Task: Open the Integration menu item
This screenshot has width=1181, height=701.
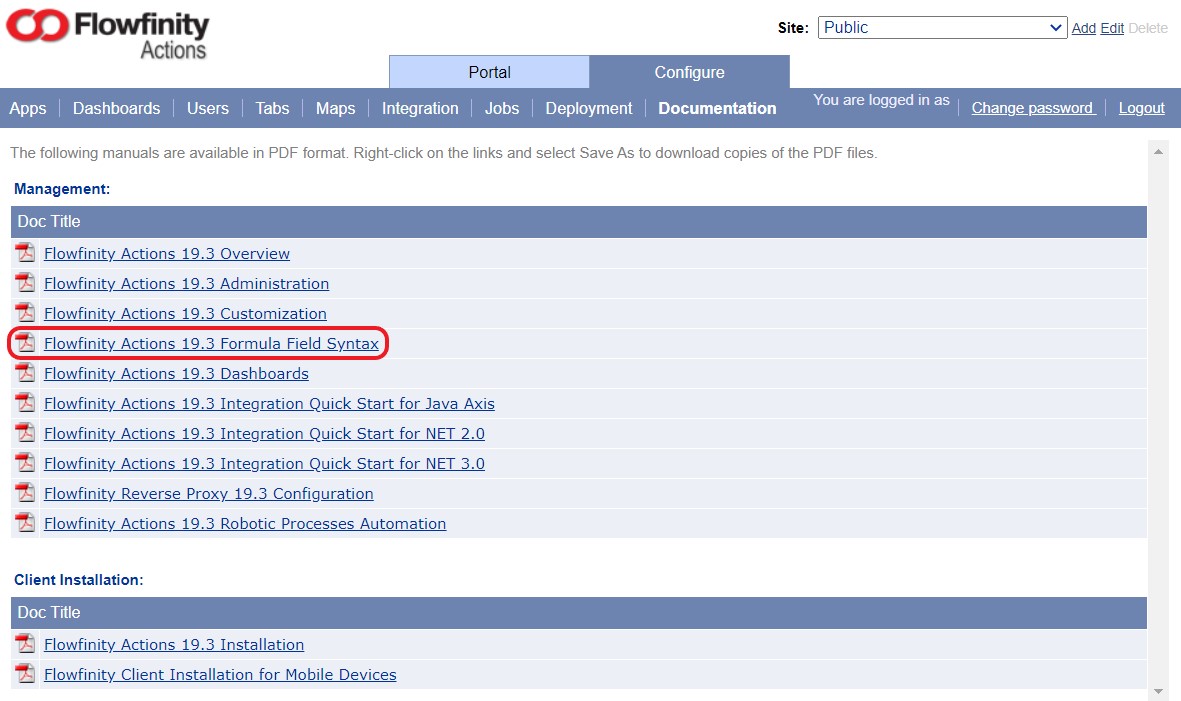Action: pos(420,108)
